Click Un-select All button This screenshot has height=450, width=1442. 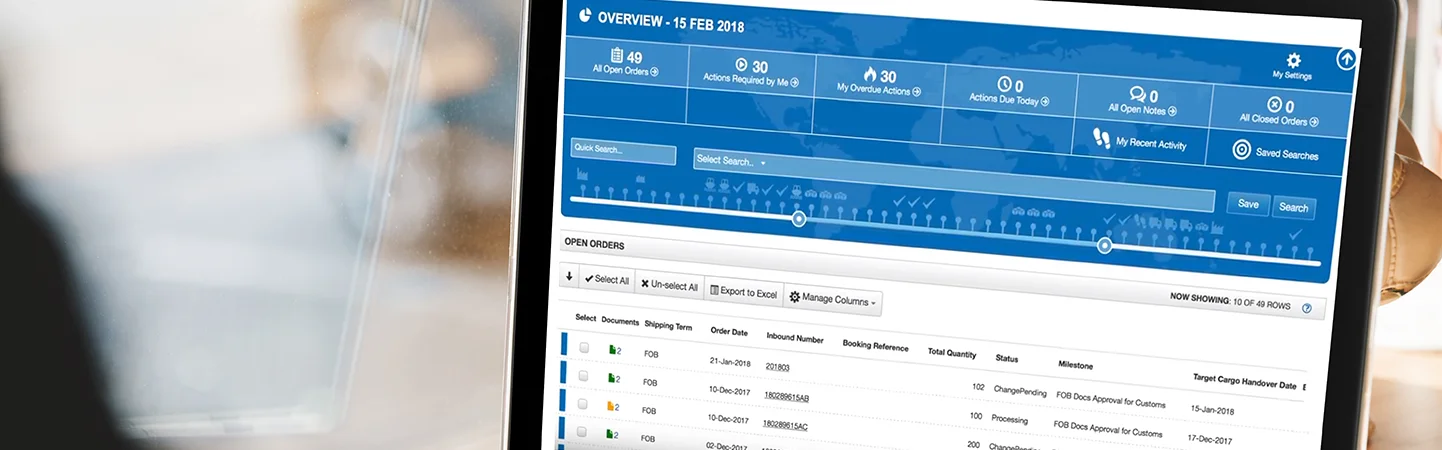669,285
